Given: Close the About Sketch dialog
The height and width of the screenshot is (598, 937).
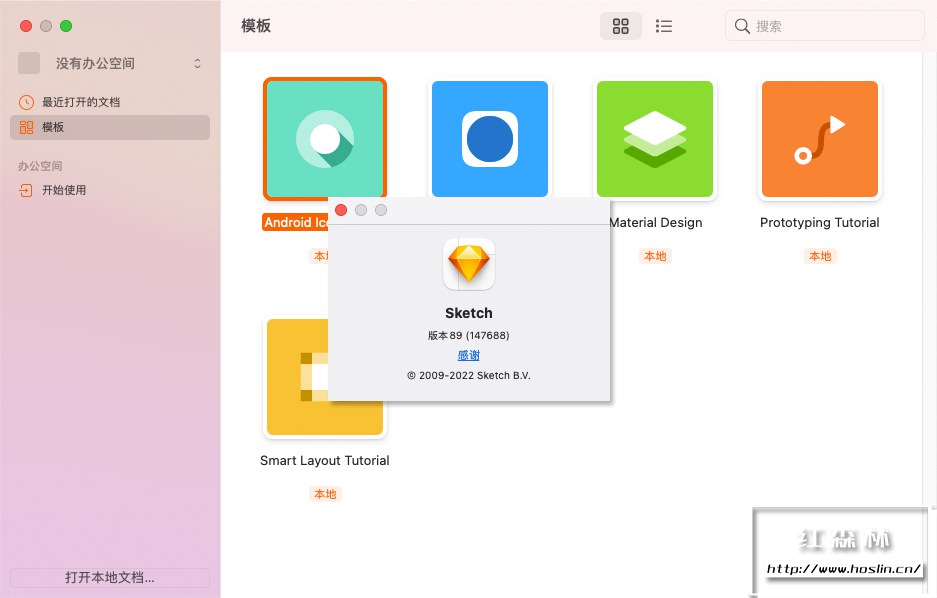Looking at the screenshot, I should (x=341, y=210).
